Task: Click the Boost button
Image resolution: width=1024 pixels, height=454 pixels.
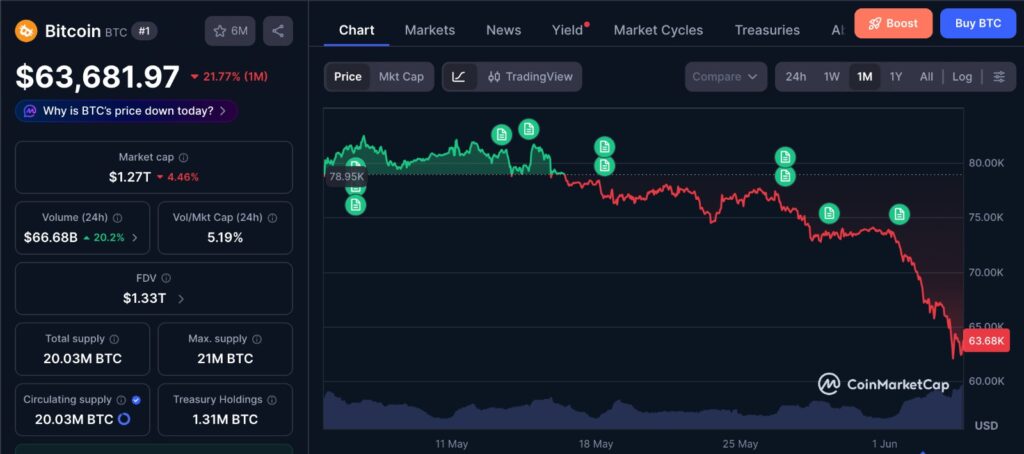Action: point(893,24)
